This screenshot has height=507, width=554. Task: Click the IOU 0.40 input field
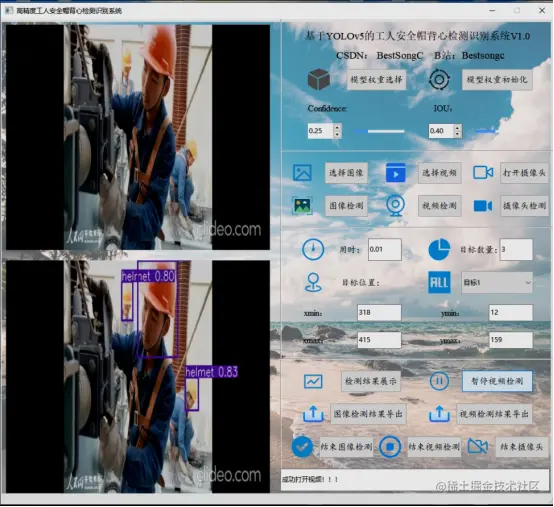click(441, 131)
